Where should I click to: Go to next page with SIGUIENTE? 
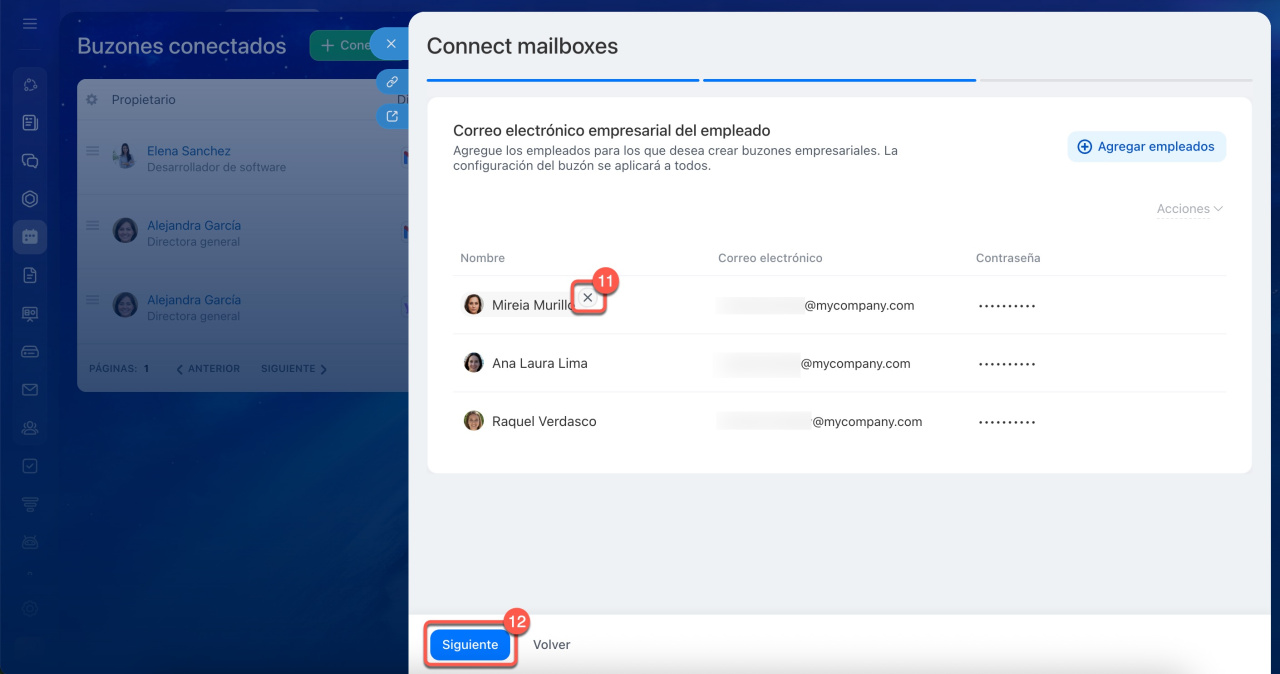[294, 369]
